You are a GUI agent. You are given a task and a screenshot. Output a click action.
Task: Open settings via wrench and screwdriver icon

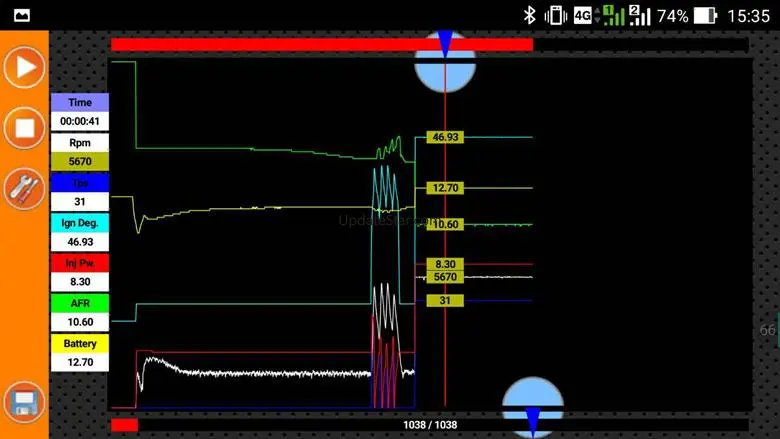pos(24,189)
